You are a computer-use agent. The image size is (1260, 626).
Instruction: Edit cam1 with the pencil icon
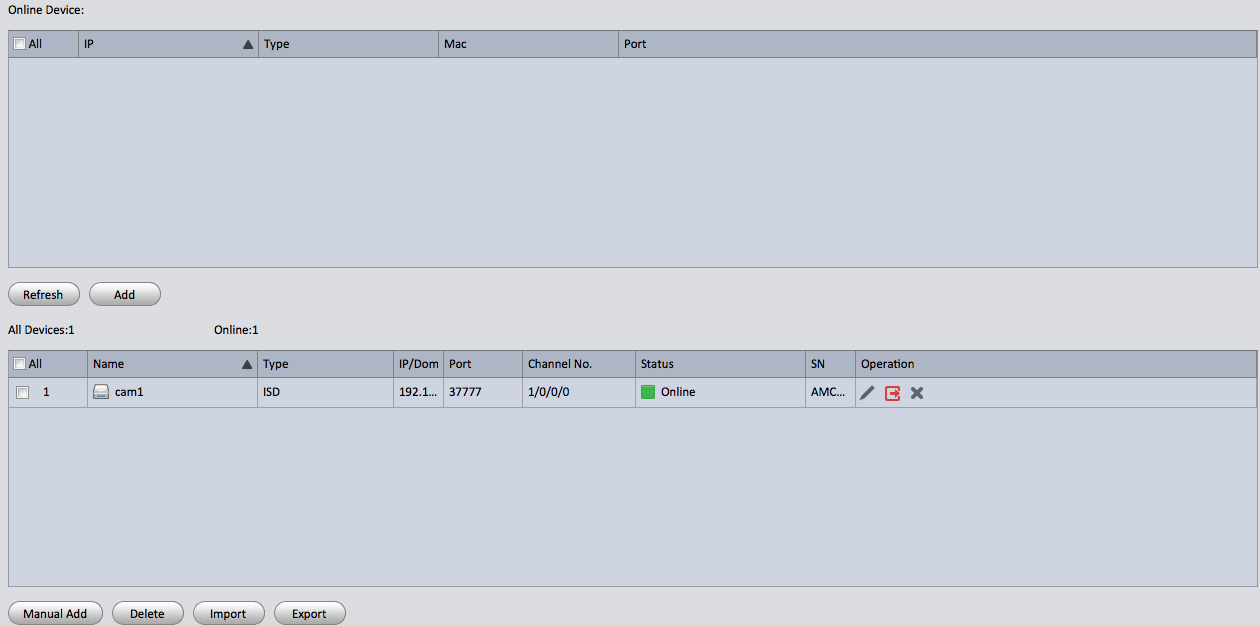click(x=867, y=393)
